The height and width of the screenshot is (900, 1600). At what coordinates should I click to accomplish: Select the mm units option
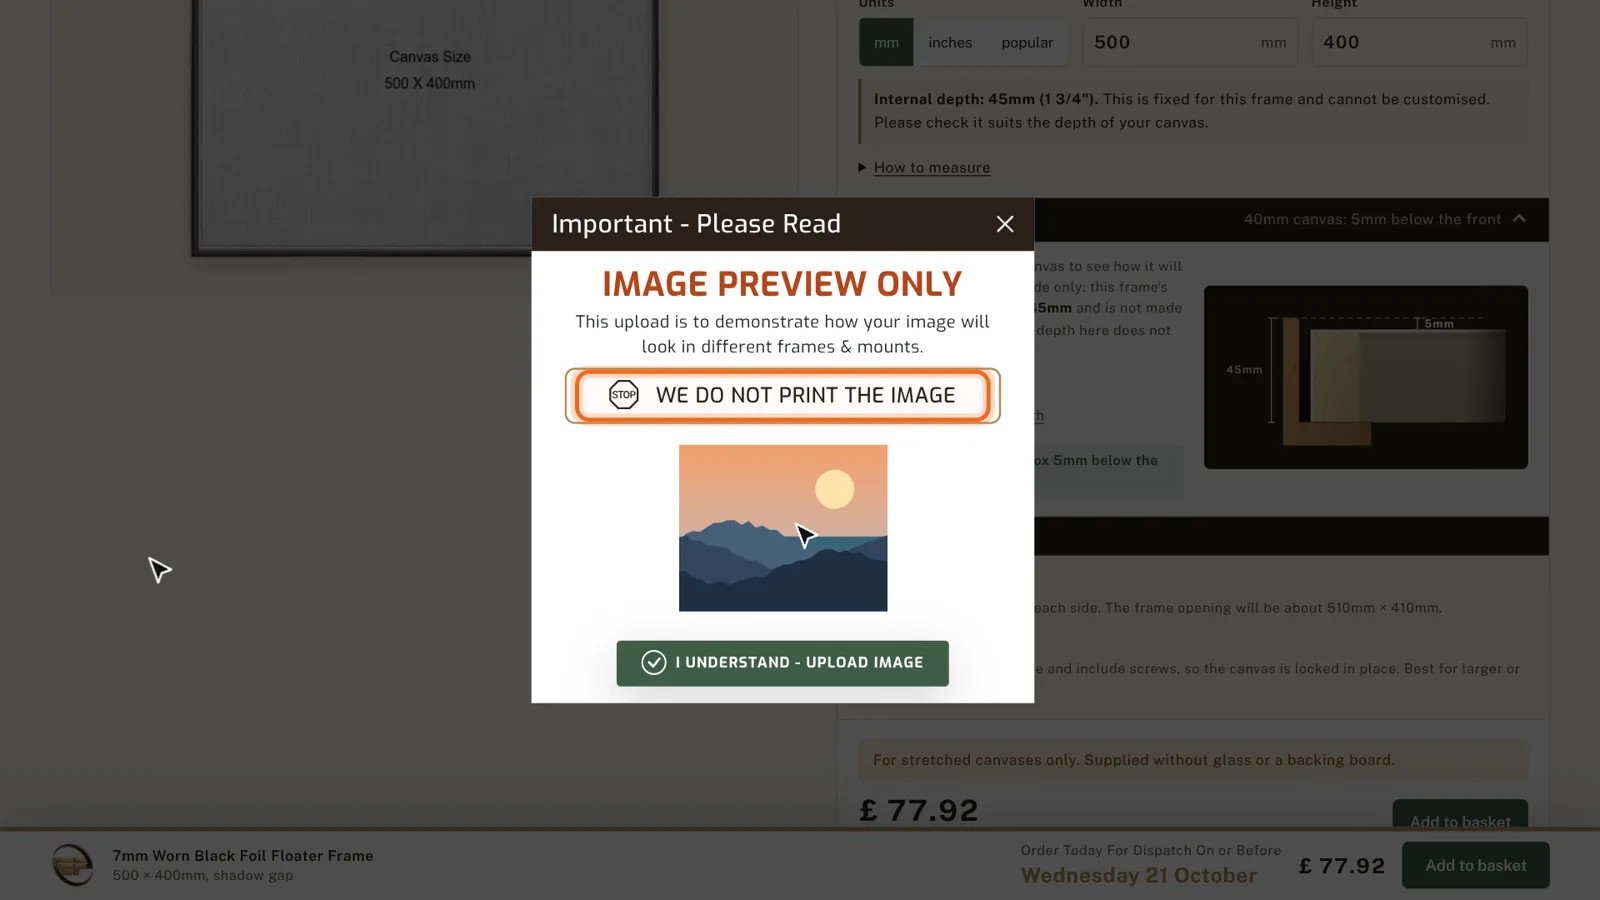pyautogui.click(x=886, y=42)
